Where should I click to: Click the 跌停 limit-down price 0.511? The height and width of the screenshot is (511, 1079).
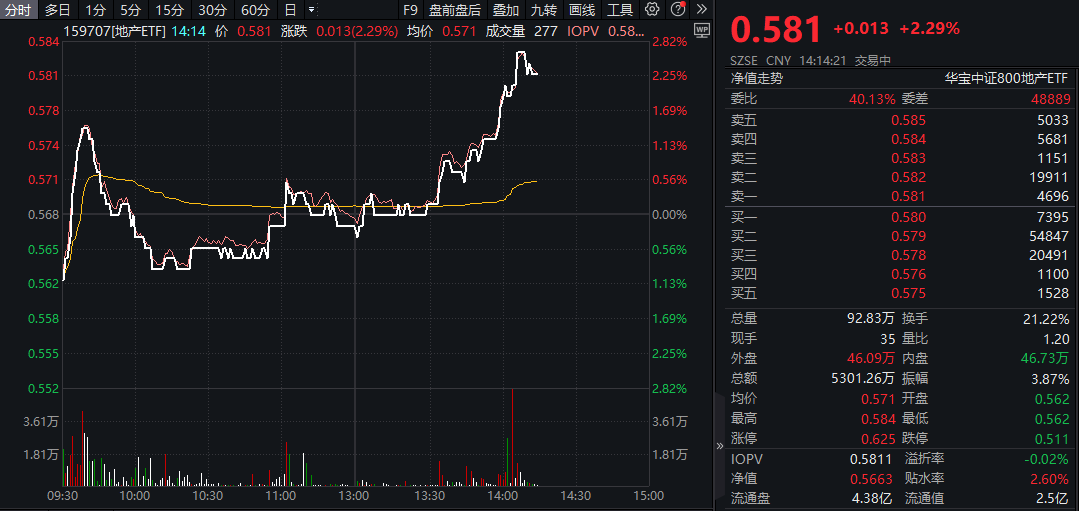[x=1052, y=438]
